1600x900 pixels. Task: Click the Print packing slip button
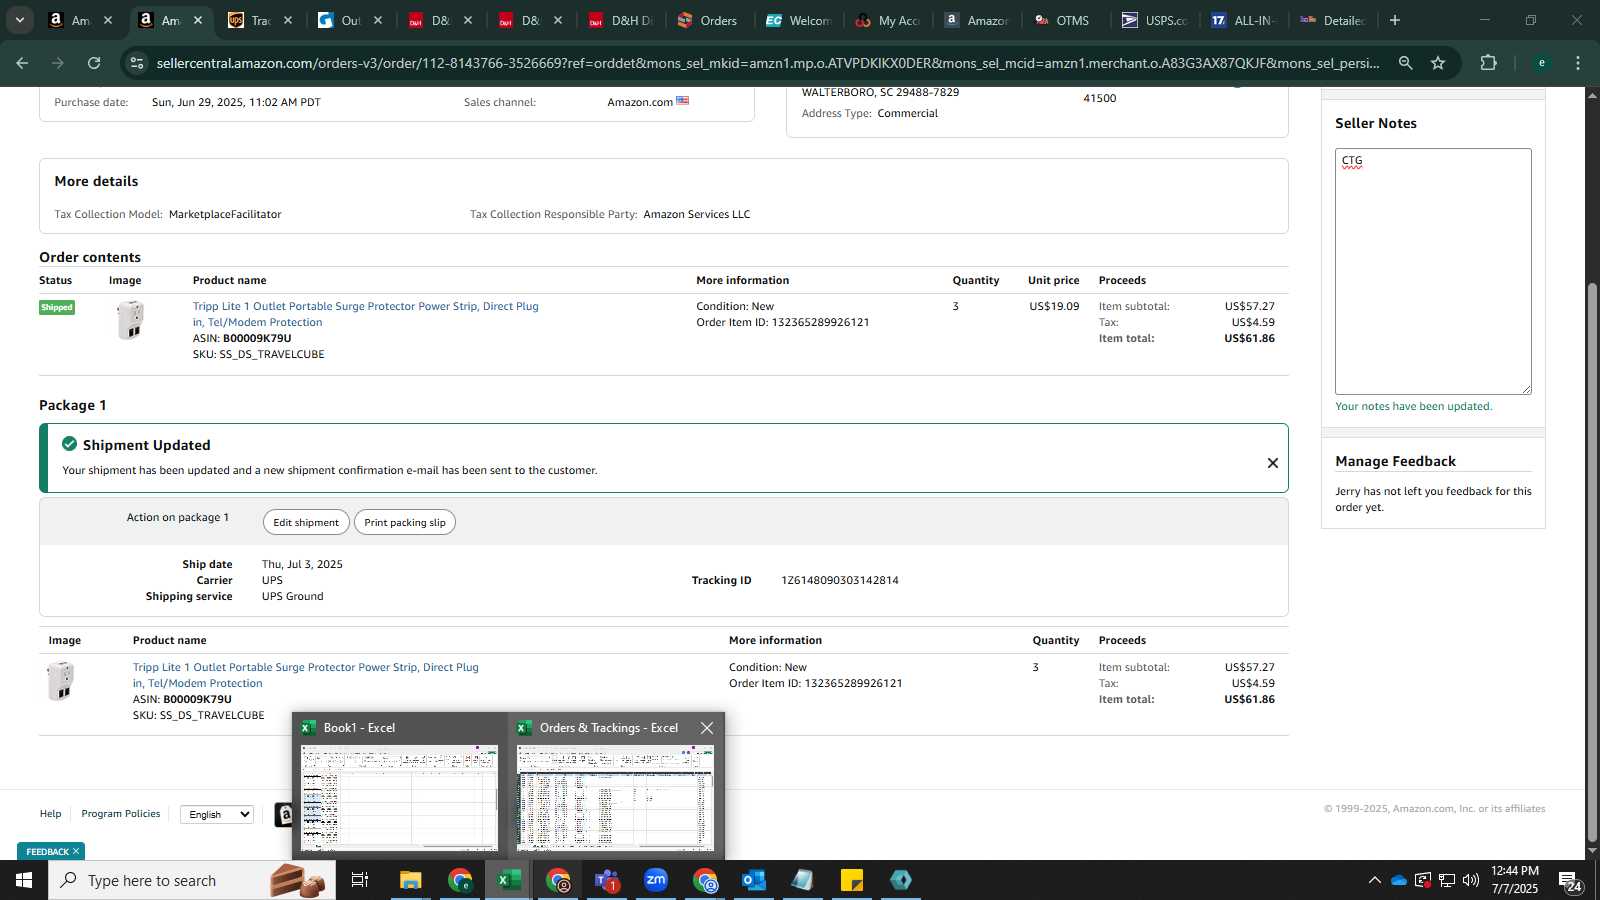coord(405,522)
